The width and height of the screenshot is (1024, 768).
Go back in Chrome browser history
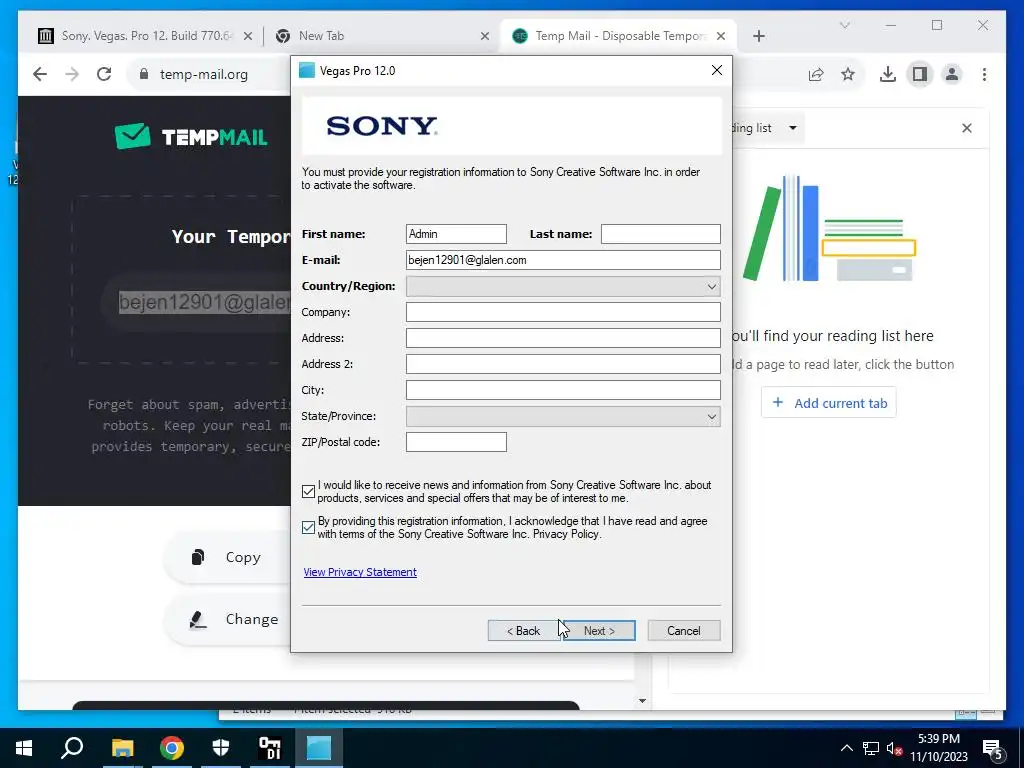pos(40,74)
